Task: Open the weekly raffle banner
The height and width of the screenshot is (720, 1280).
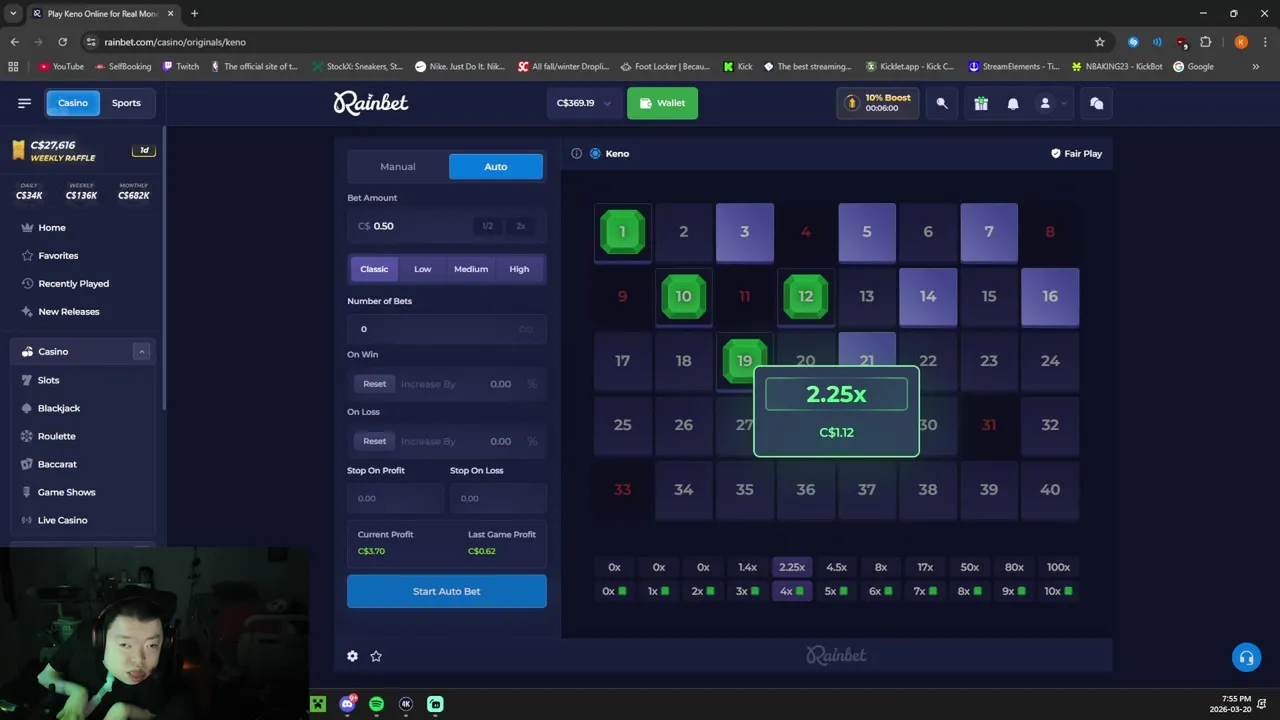Action: (x=83, y=151)
